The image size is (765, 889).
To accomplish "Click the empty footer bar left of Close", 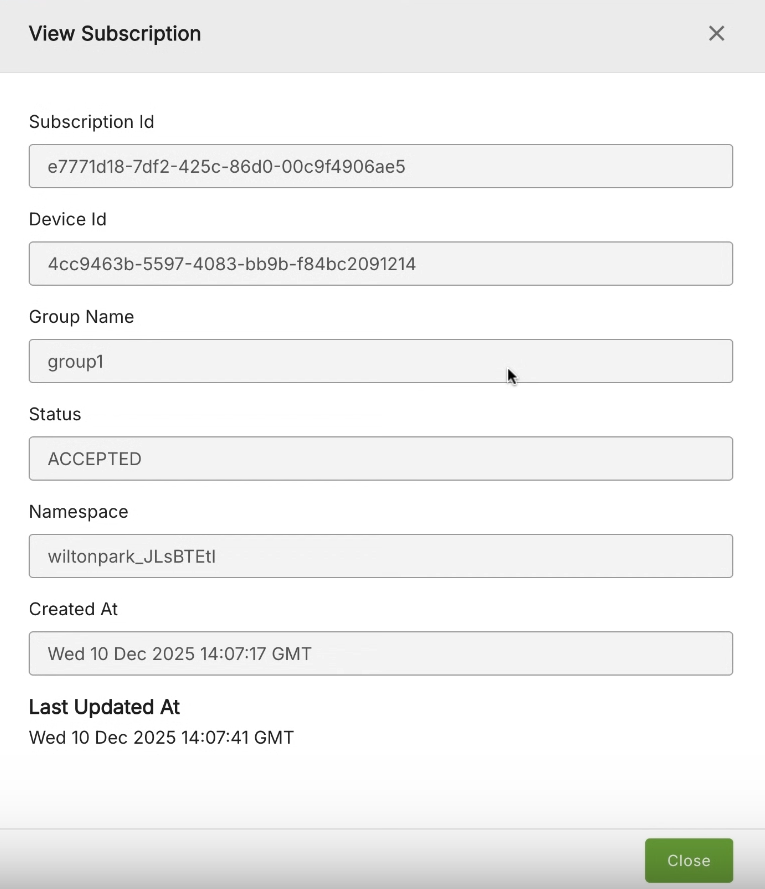I will point(320,860).
